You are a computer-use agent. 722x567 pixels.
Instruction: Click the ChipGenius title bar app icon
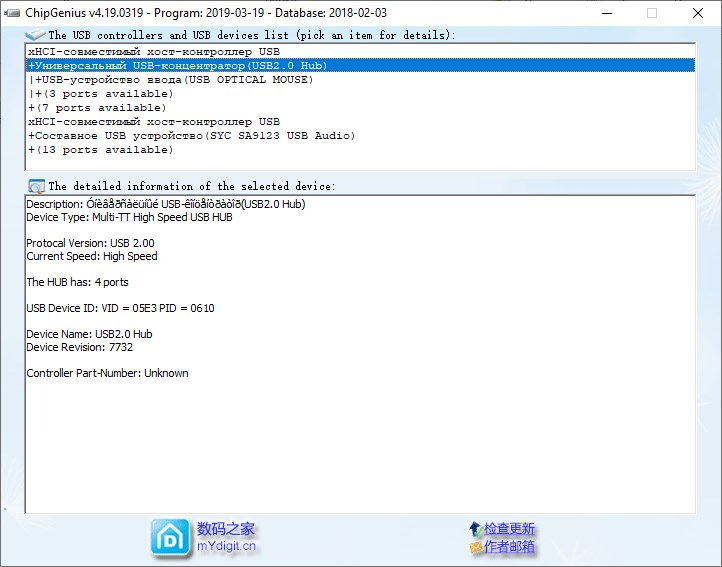[x=12, y=13]
